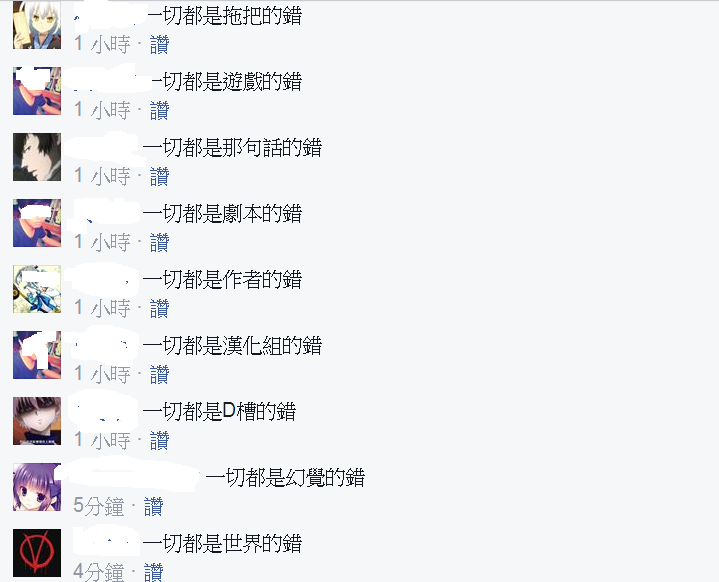Open purple-haired girl avatar beside 幻覺 comment
This screenshot has width=719, height=582.
(37, 487)
